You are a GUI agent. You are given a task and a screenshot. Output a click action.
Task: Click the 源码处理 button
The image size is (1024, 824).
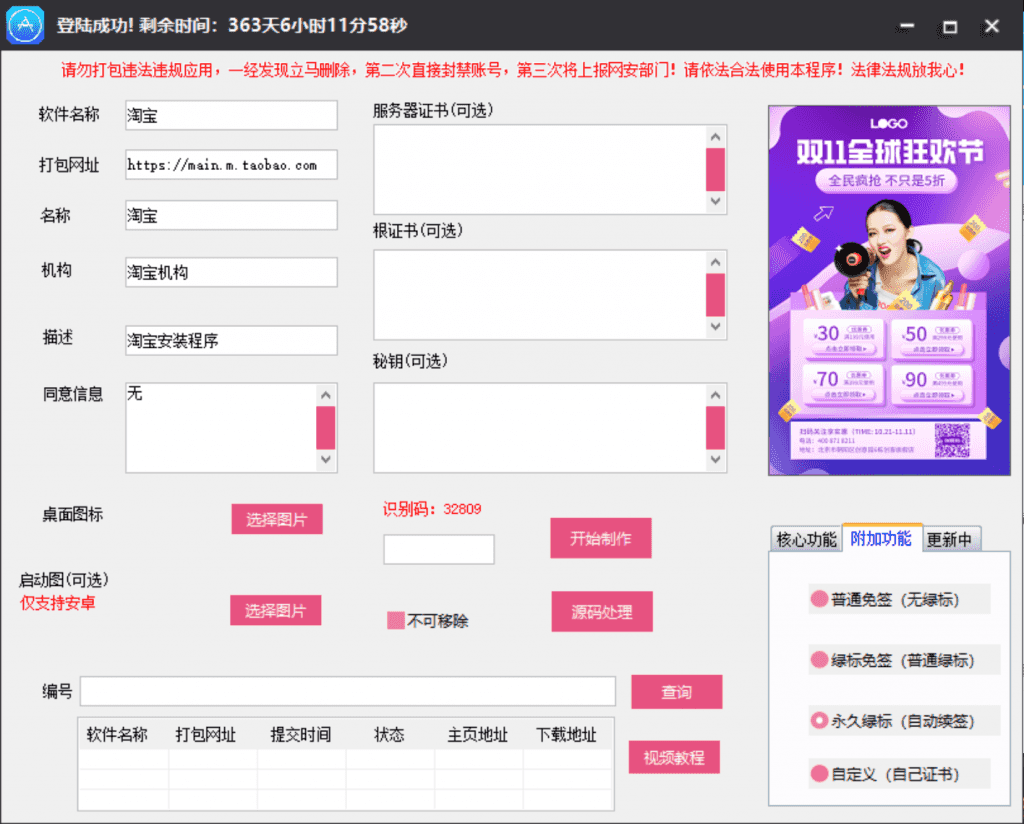pyautogui.click(x=602, y=612)
